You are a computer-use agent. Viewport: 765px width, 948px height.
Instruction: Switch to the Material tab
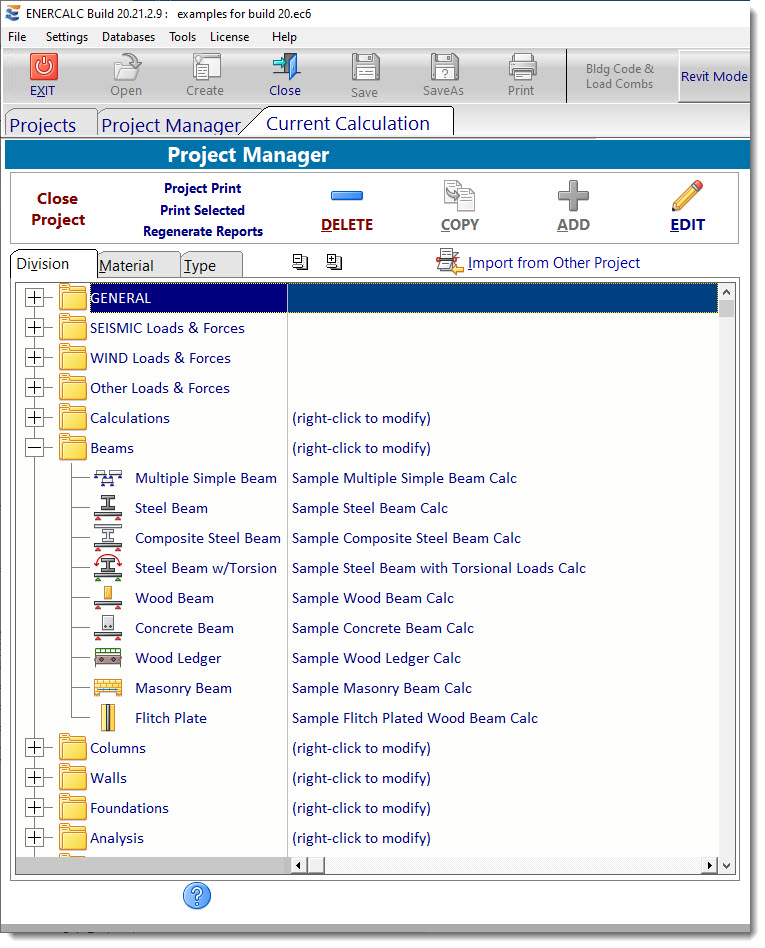126,266
